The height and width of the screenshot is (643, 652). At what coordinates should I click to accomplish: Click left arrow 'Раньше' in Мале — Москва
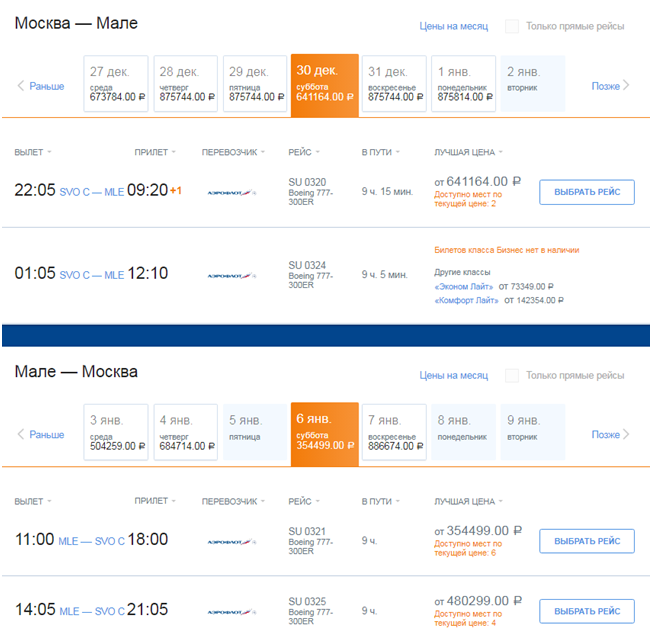coord(41,434)
